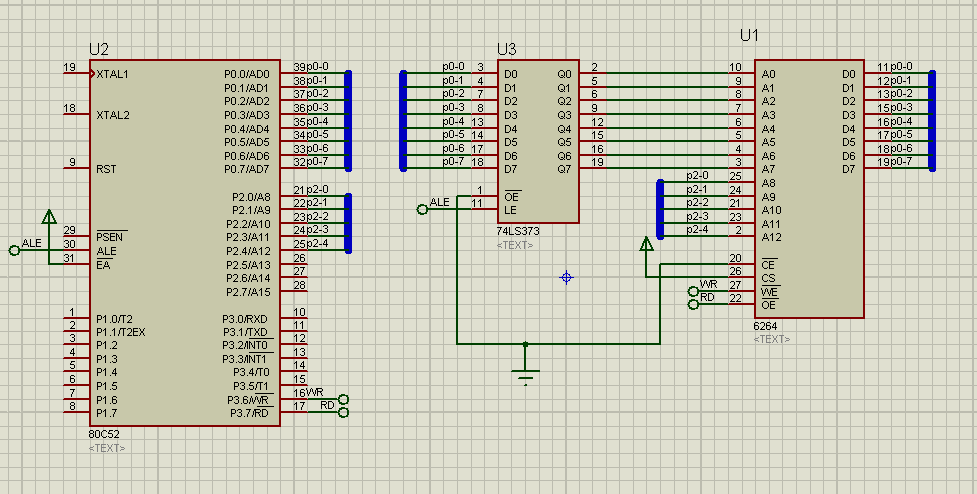Select the RD terminal at 80C52 pin 17
The height and width of the screenshot is (494, 977).
pos(344,411)
